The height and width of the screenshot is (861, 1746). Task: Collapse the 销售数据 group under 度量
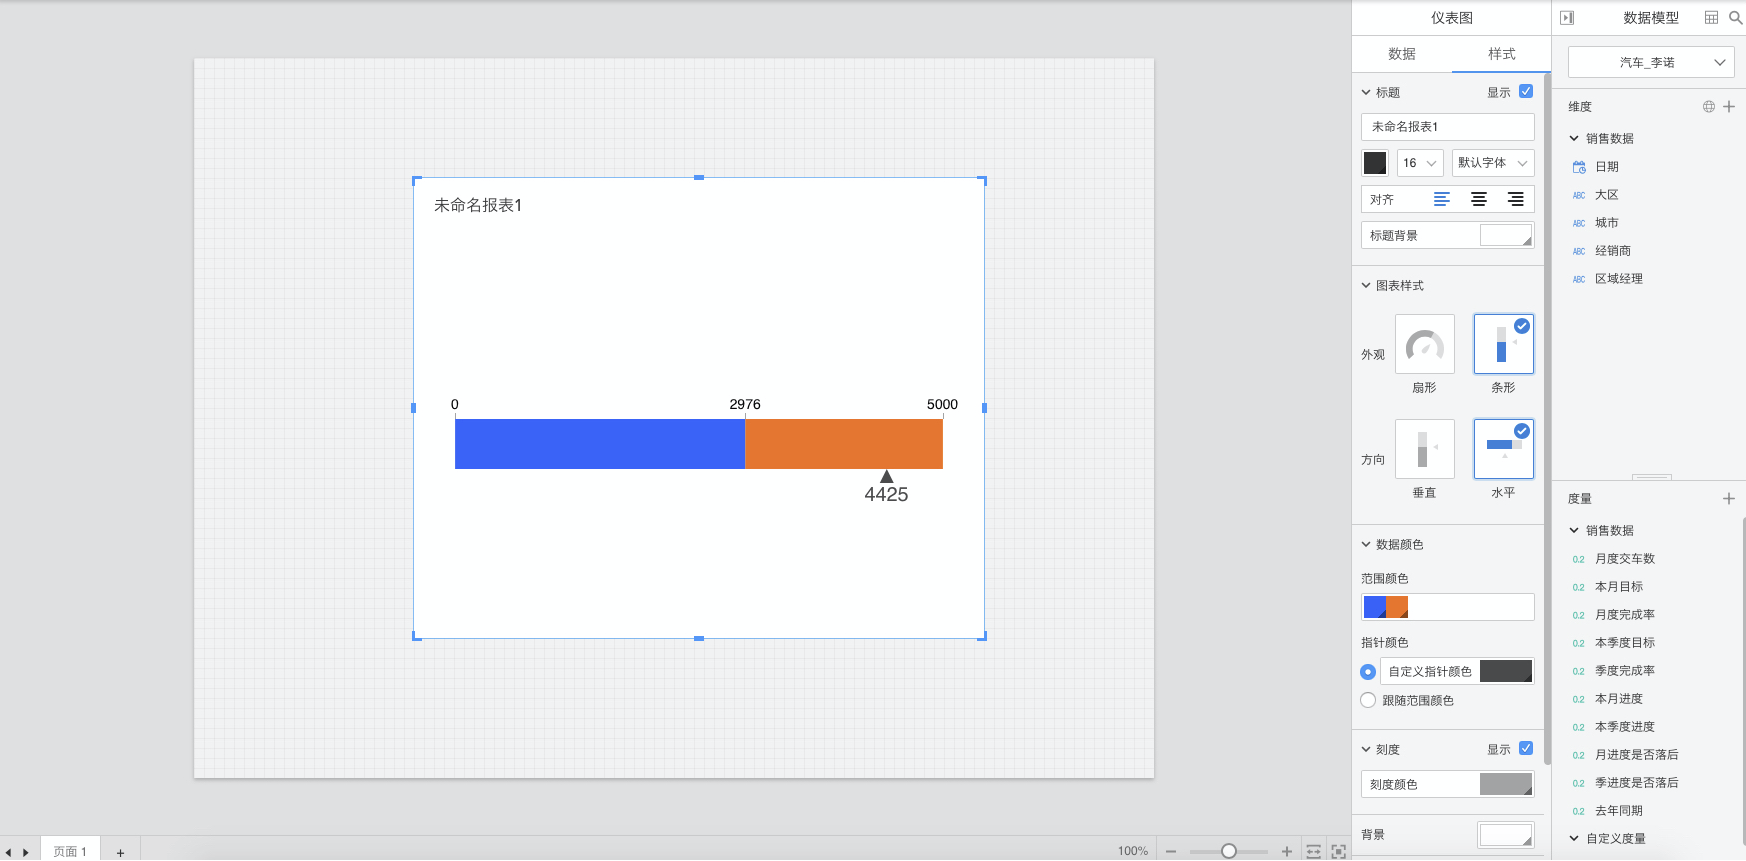tap(1574, 531)
